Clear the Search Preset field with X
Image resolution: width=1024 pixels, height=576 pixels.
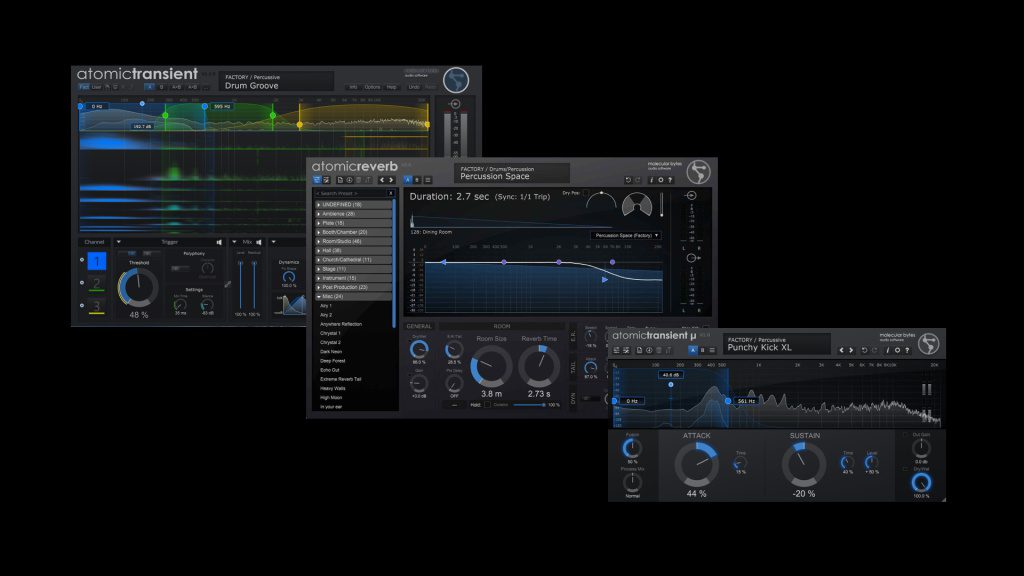(x=390, y=193)
